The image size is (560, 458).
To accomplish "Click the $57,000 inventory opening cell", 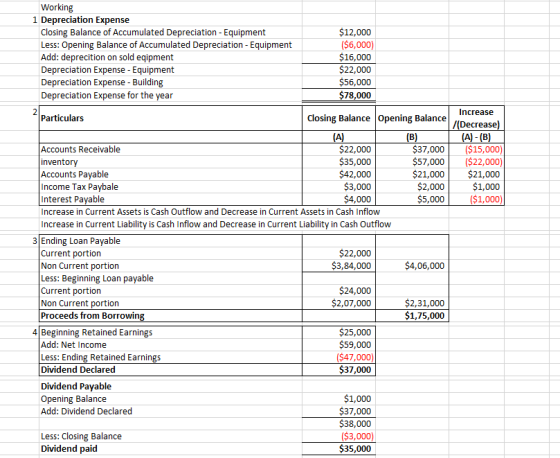I will tap(428, 162).
